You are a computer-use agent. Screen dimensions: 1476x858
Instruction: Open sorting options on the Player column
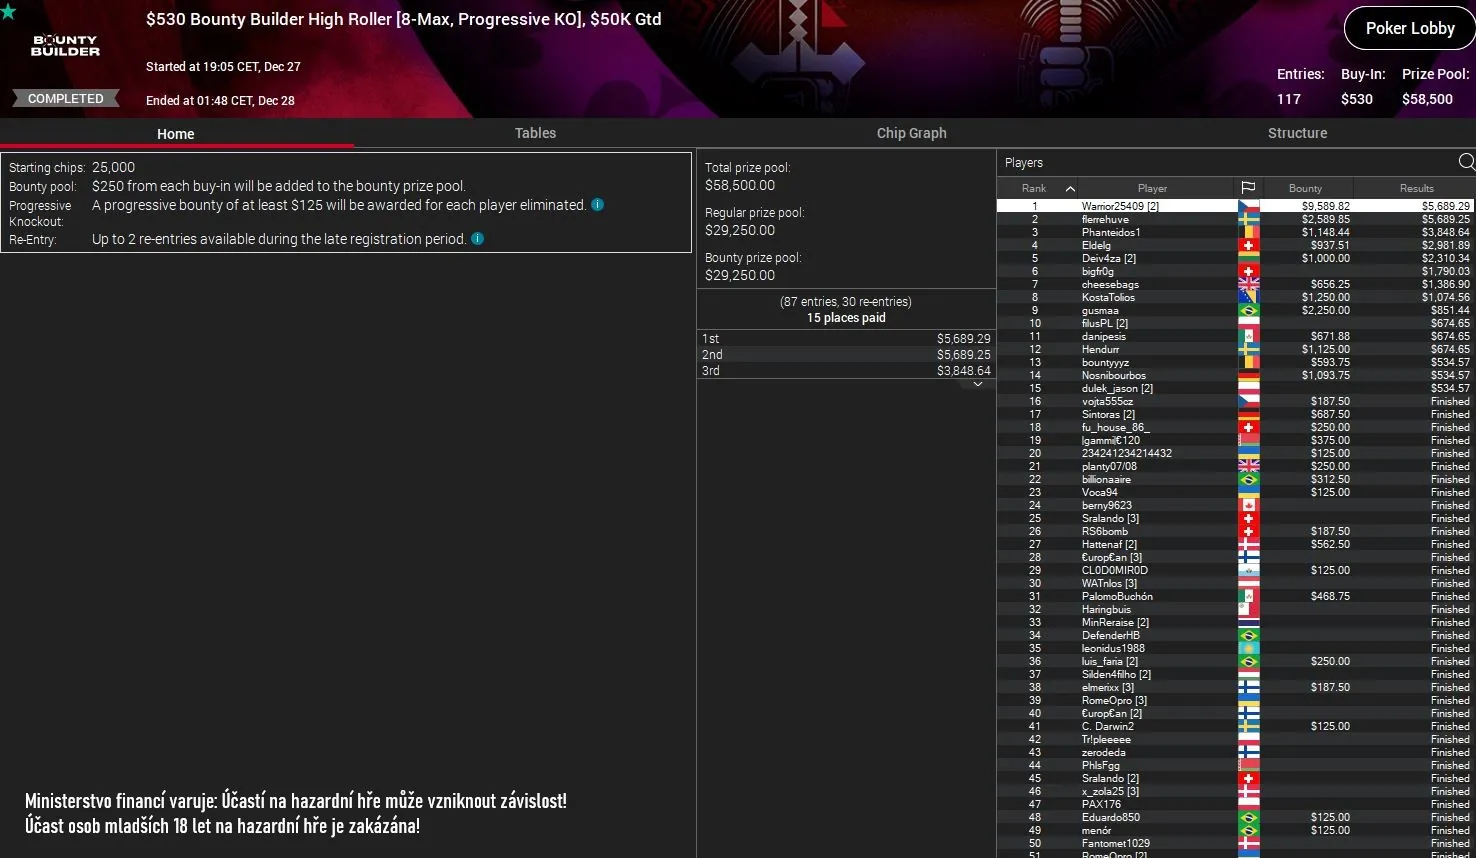(1151, 187)
